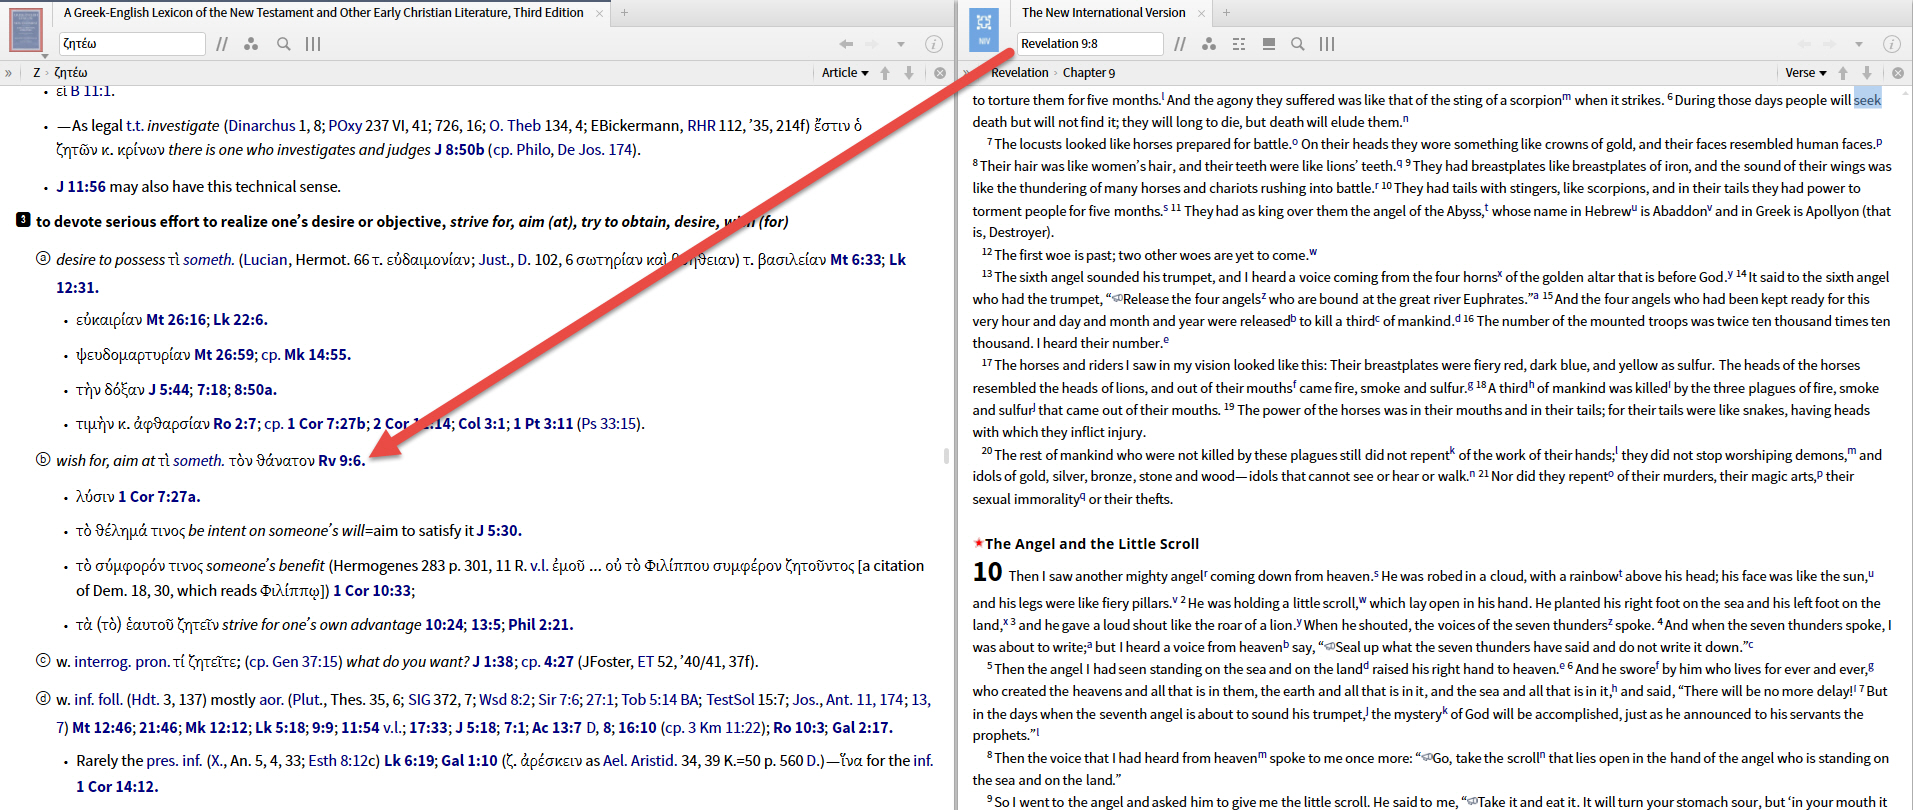Image resolution: width=1913 pixels, height=810 pixels.
Task: Open history dropdown in the NIV panel
Action: pos(1859,44)
